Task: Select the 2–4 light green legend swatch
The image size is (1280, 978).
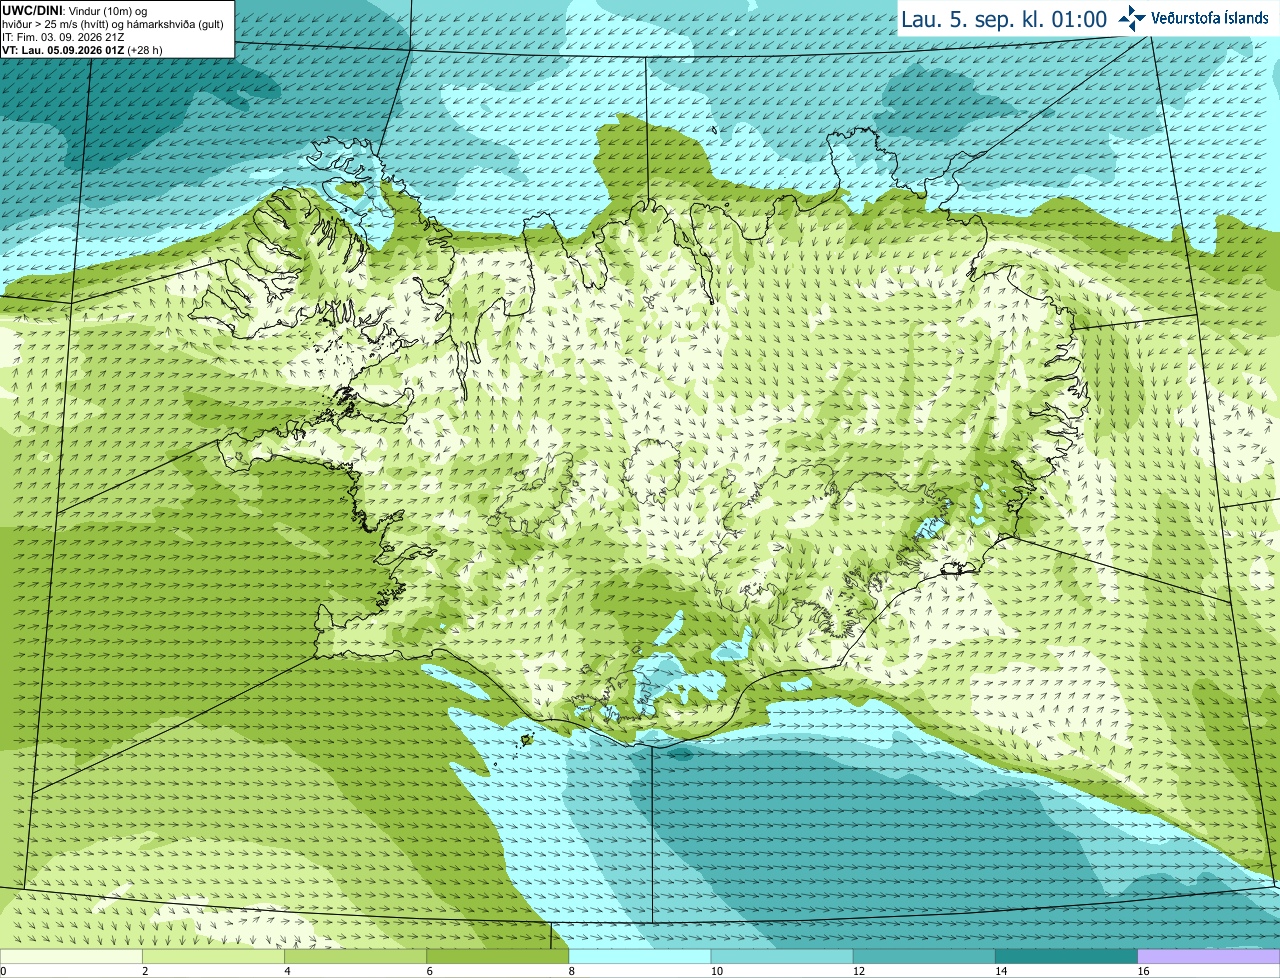Action: pyautogui.click(x=213, y=956)
